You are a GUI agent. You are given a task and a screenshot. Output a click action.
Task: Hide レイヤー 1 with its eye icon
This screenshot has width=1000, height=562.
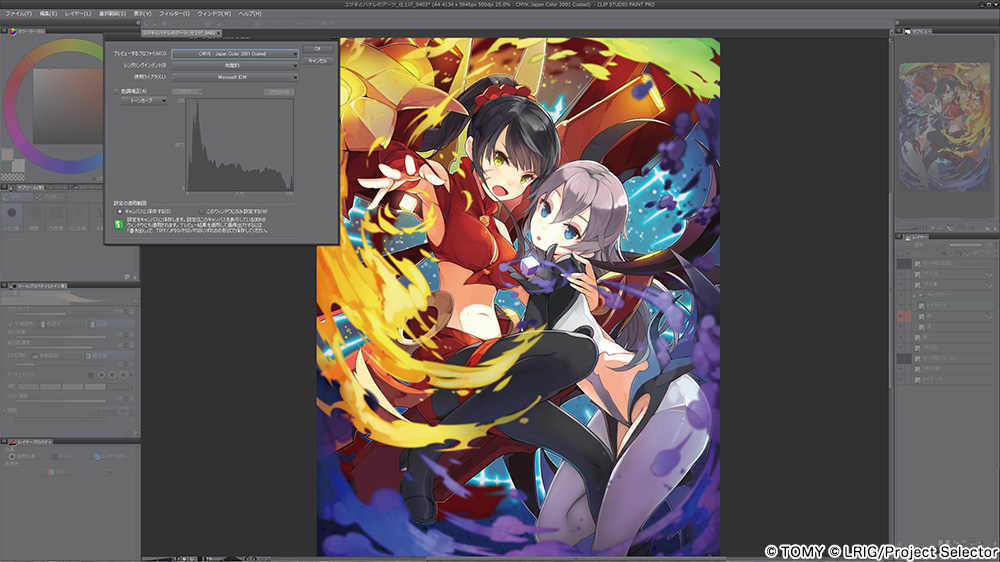pos(901,306)
